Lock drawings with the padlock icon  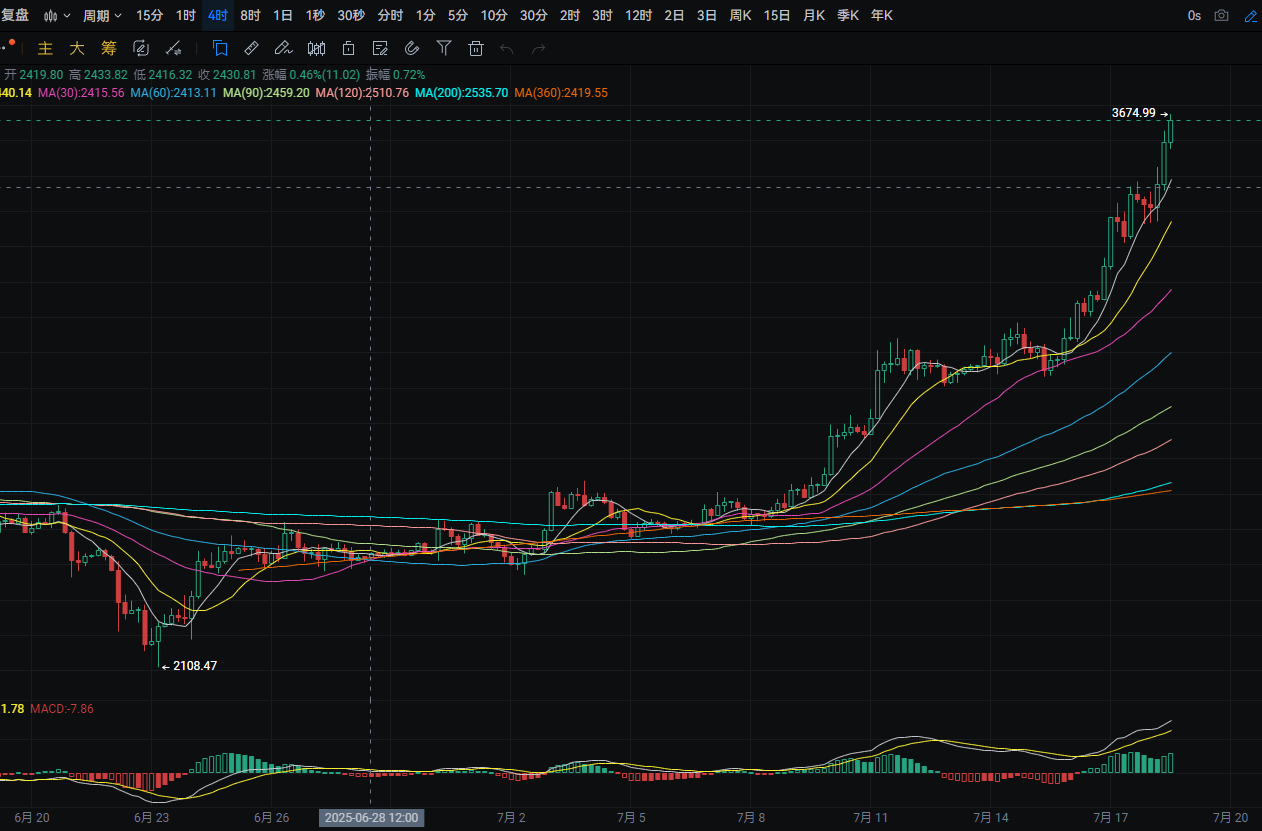[348, 48]
